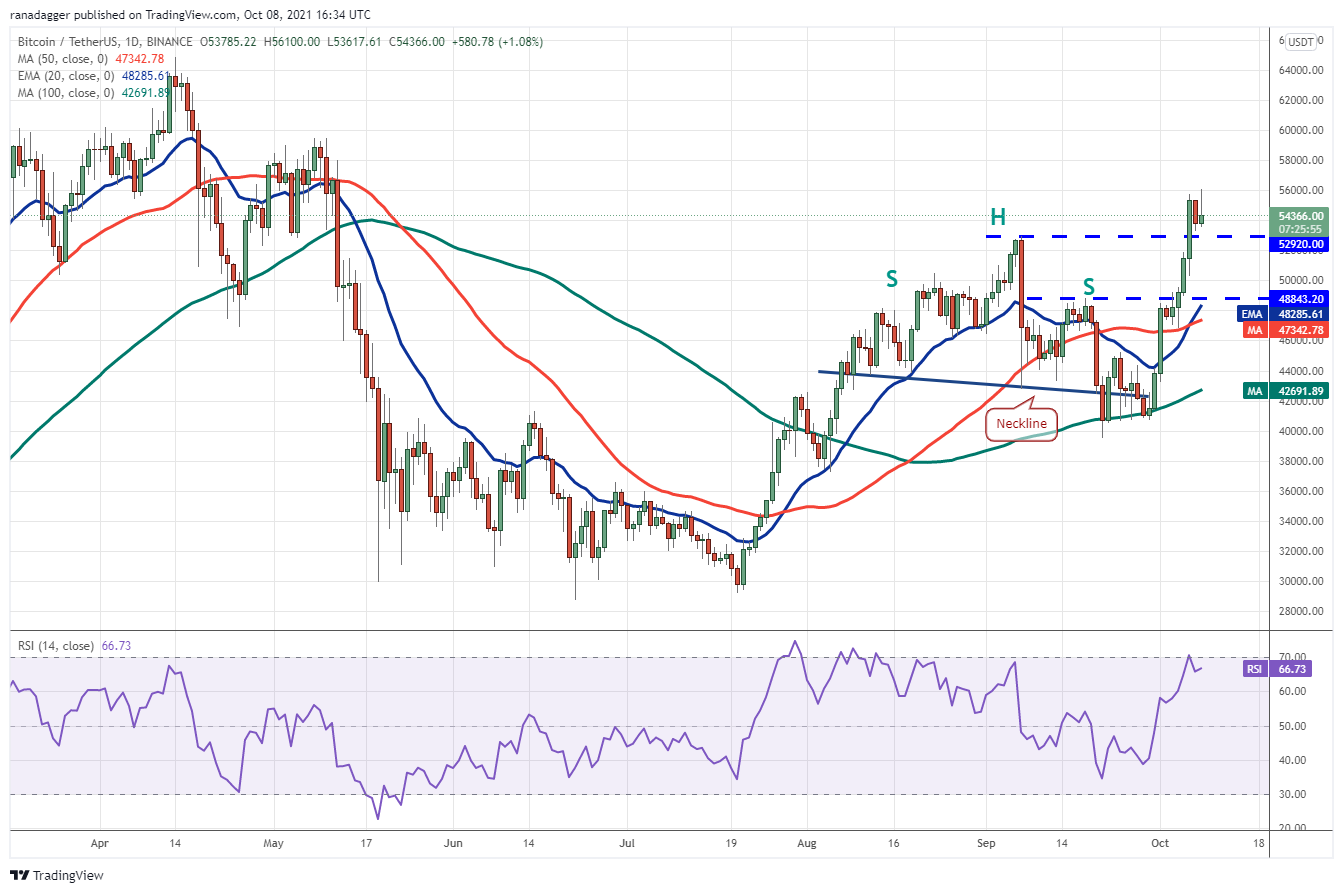Click the 40000.00 price axis tick

tap(1300, 431)
